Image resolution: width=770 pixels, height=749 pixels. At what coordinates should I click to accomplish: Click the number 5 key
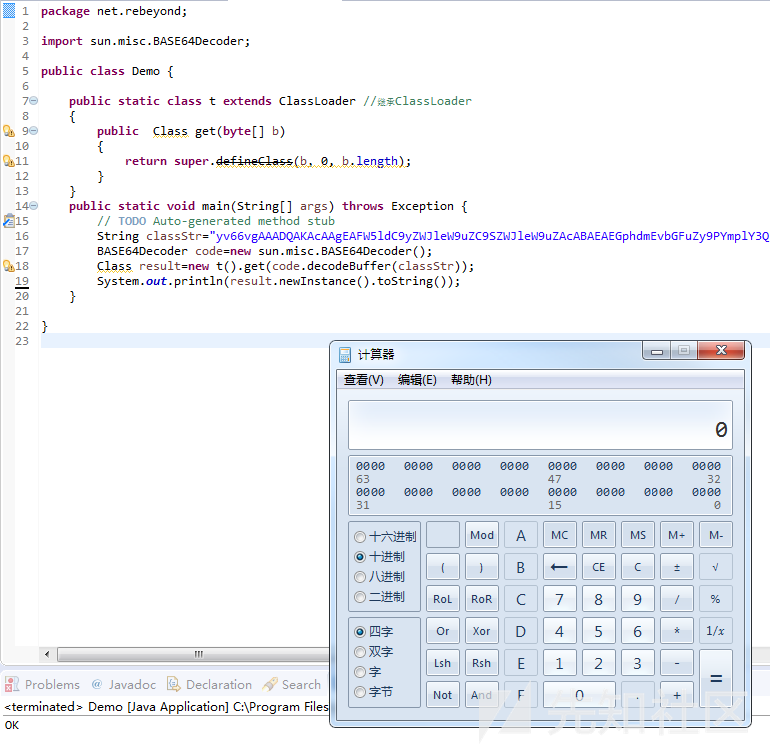point(599,631)
